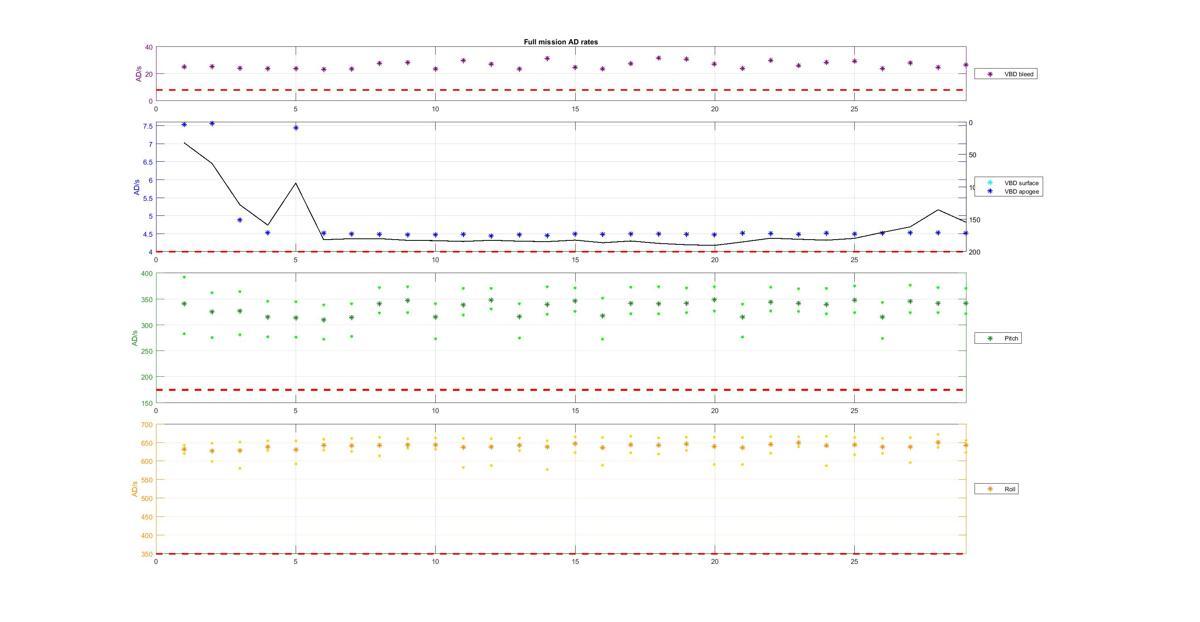Click the y-axis tick '500' on Roll plot
This screenshot has width=1200, height=622.
(x=147, y=499)
